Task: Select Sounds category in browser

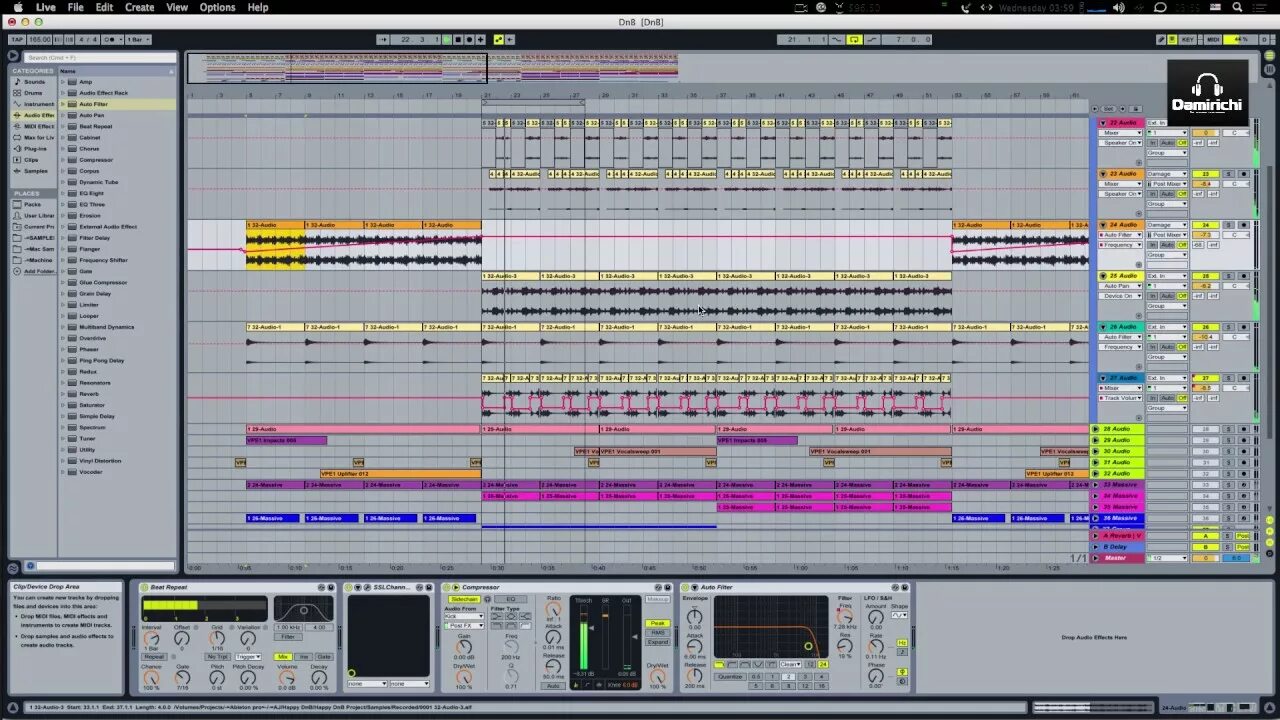Action: point(35,82)
